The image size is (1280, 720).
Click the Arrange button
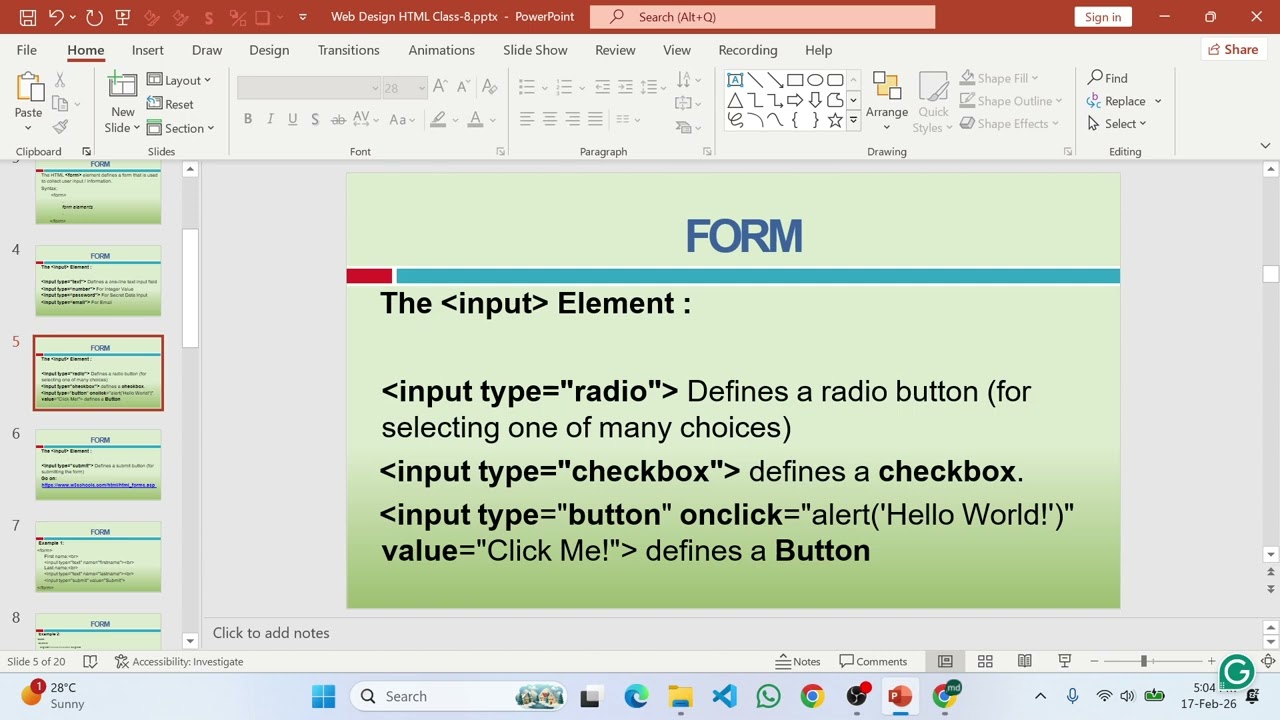pyautogui.click(x=887, y=102)
